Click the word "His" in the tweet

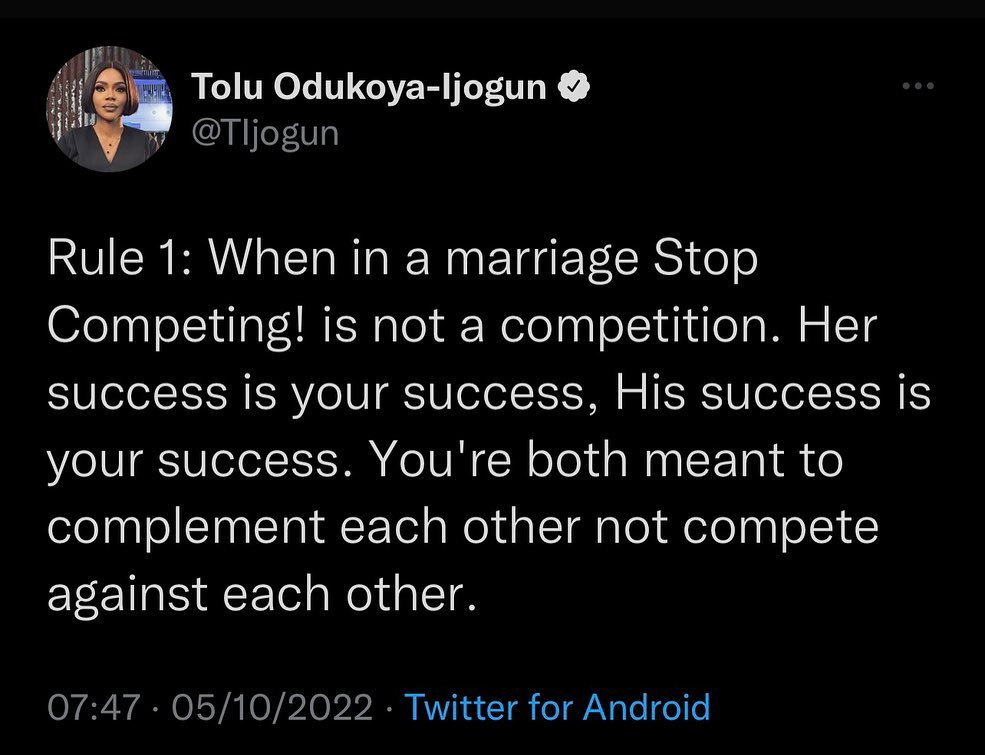pyautogui.click(x=650, y=395)
